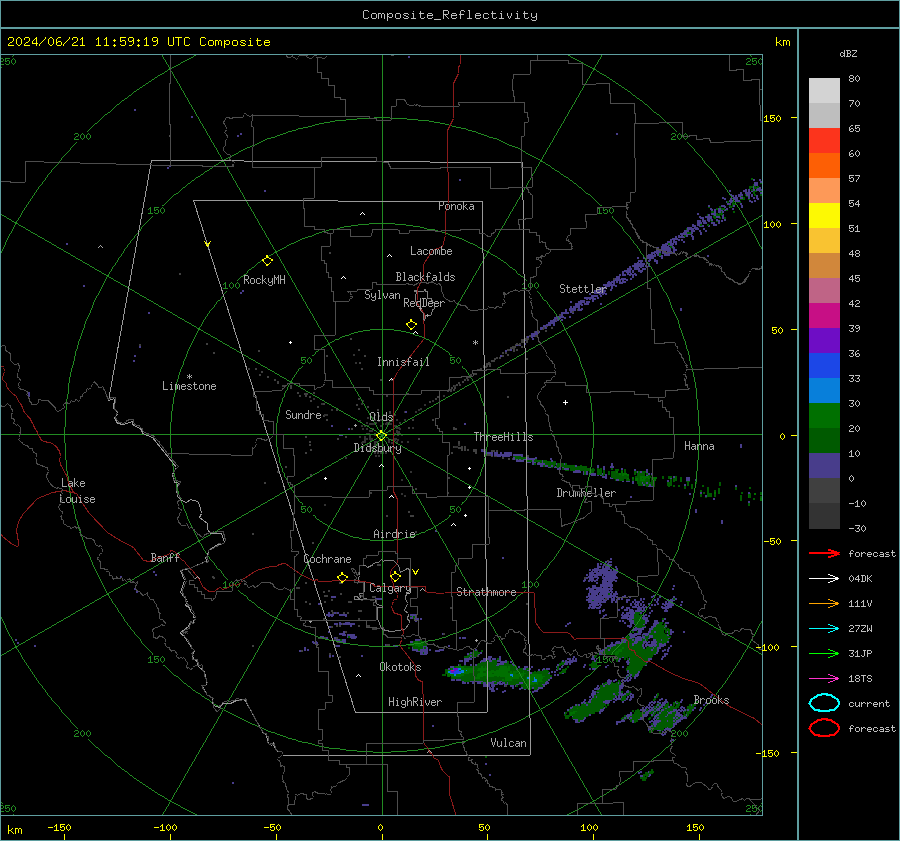The image size is (900, 841).
Task: Click the Olds town label
Action: pos(381,417)
